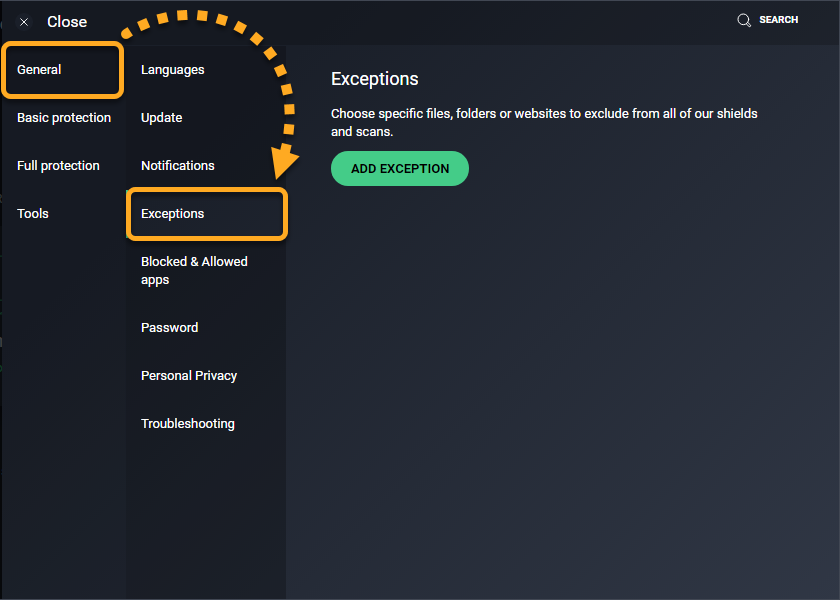Select the General settings category
The image size is (840, 600).
(40, 70)
